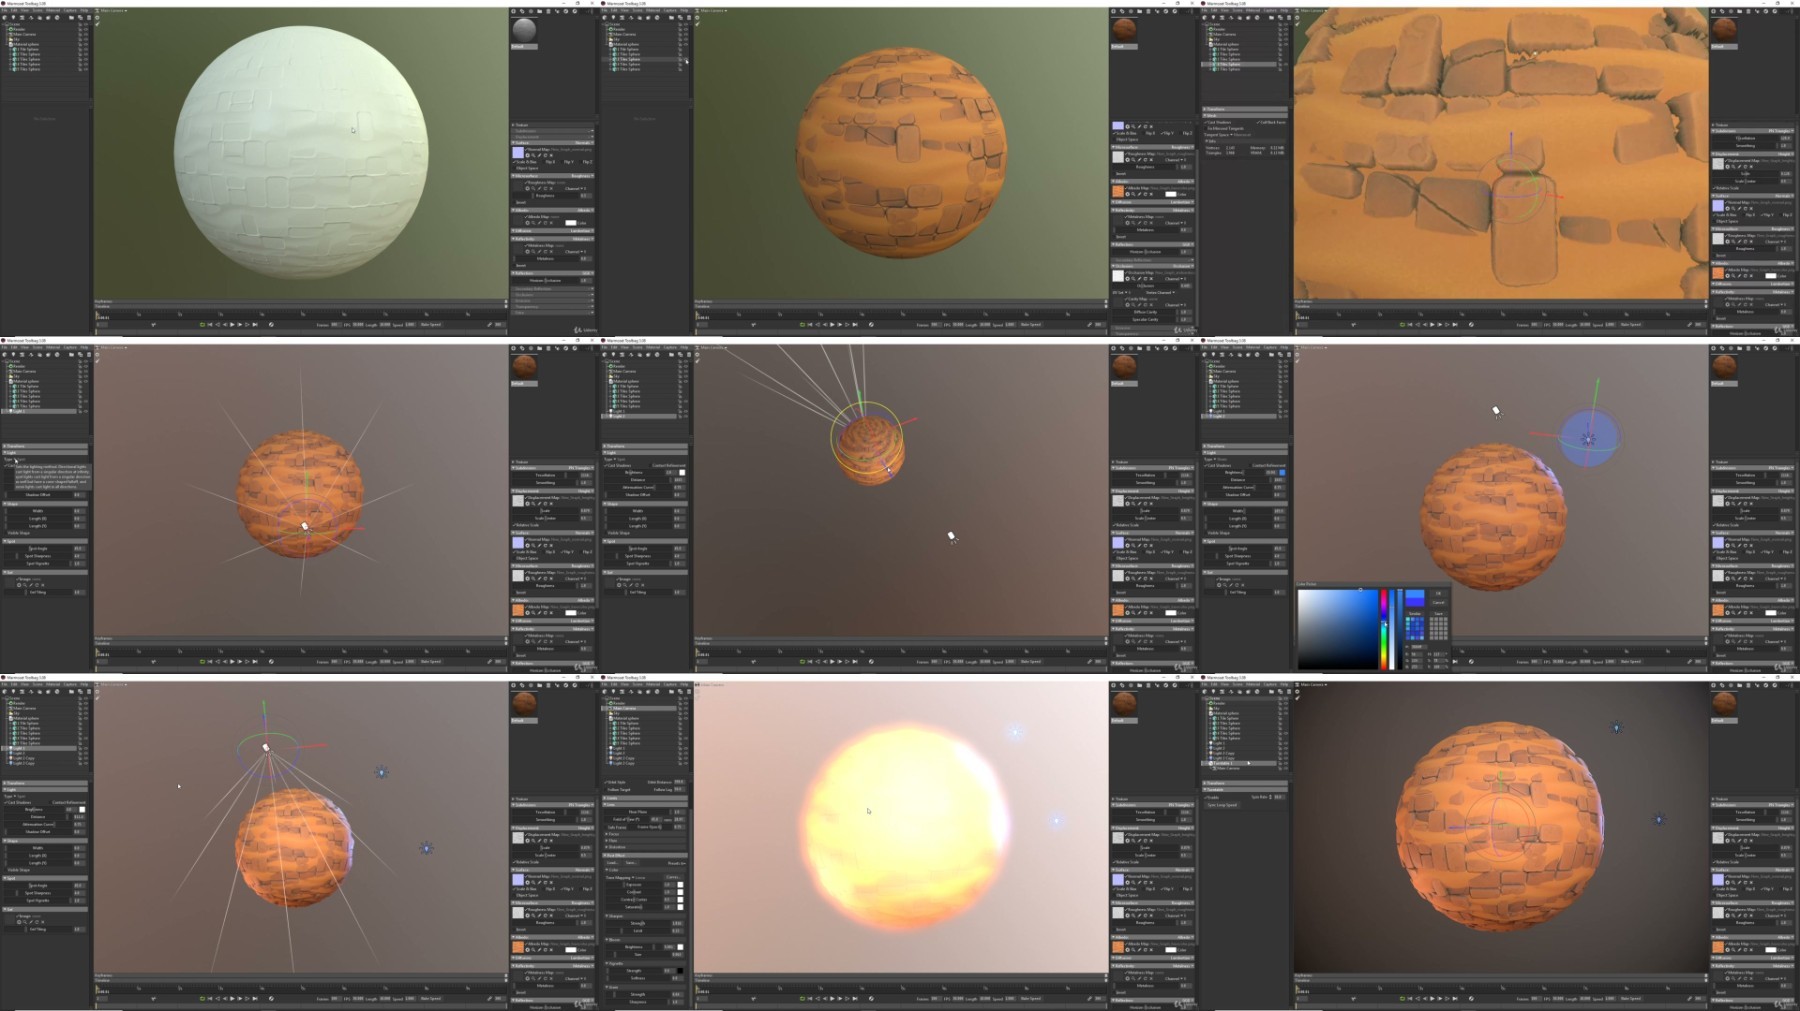The image size is (1800, 1011).
Task: Click OK in the Color Picker dialog
Action: pos(1438,593)
